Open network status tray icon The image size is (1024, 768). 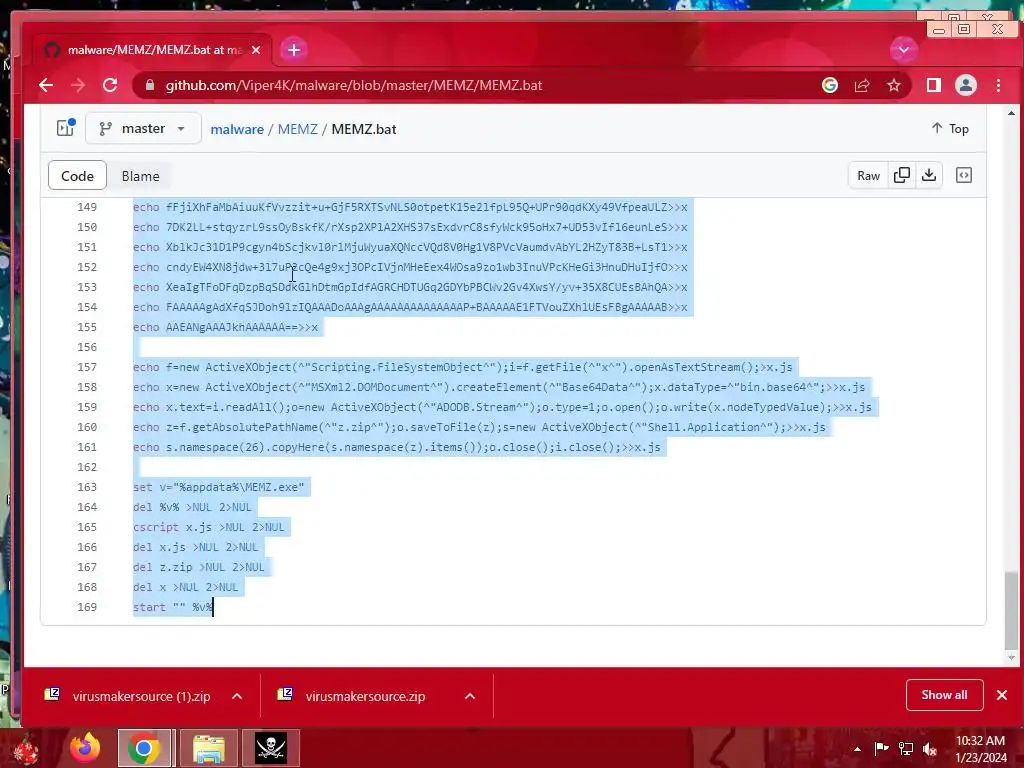tap(906, 749)
